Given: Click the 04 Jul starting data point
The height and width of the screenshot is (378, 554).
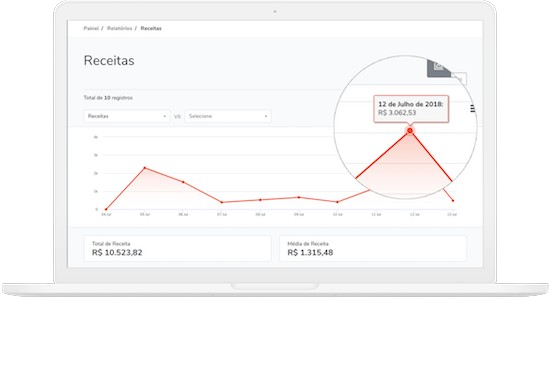Looking at the screenshot, I should coord(106,209).
